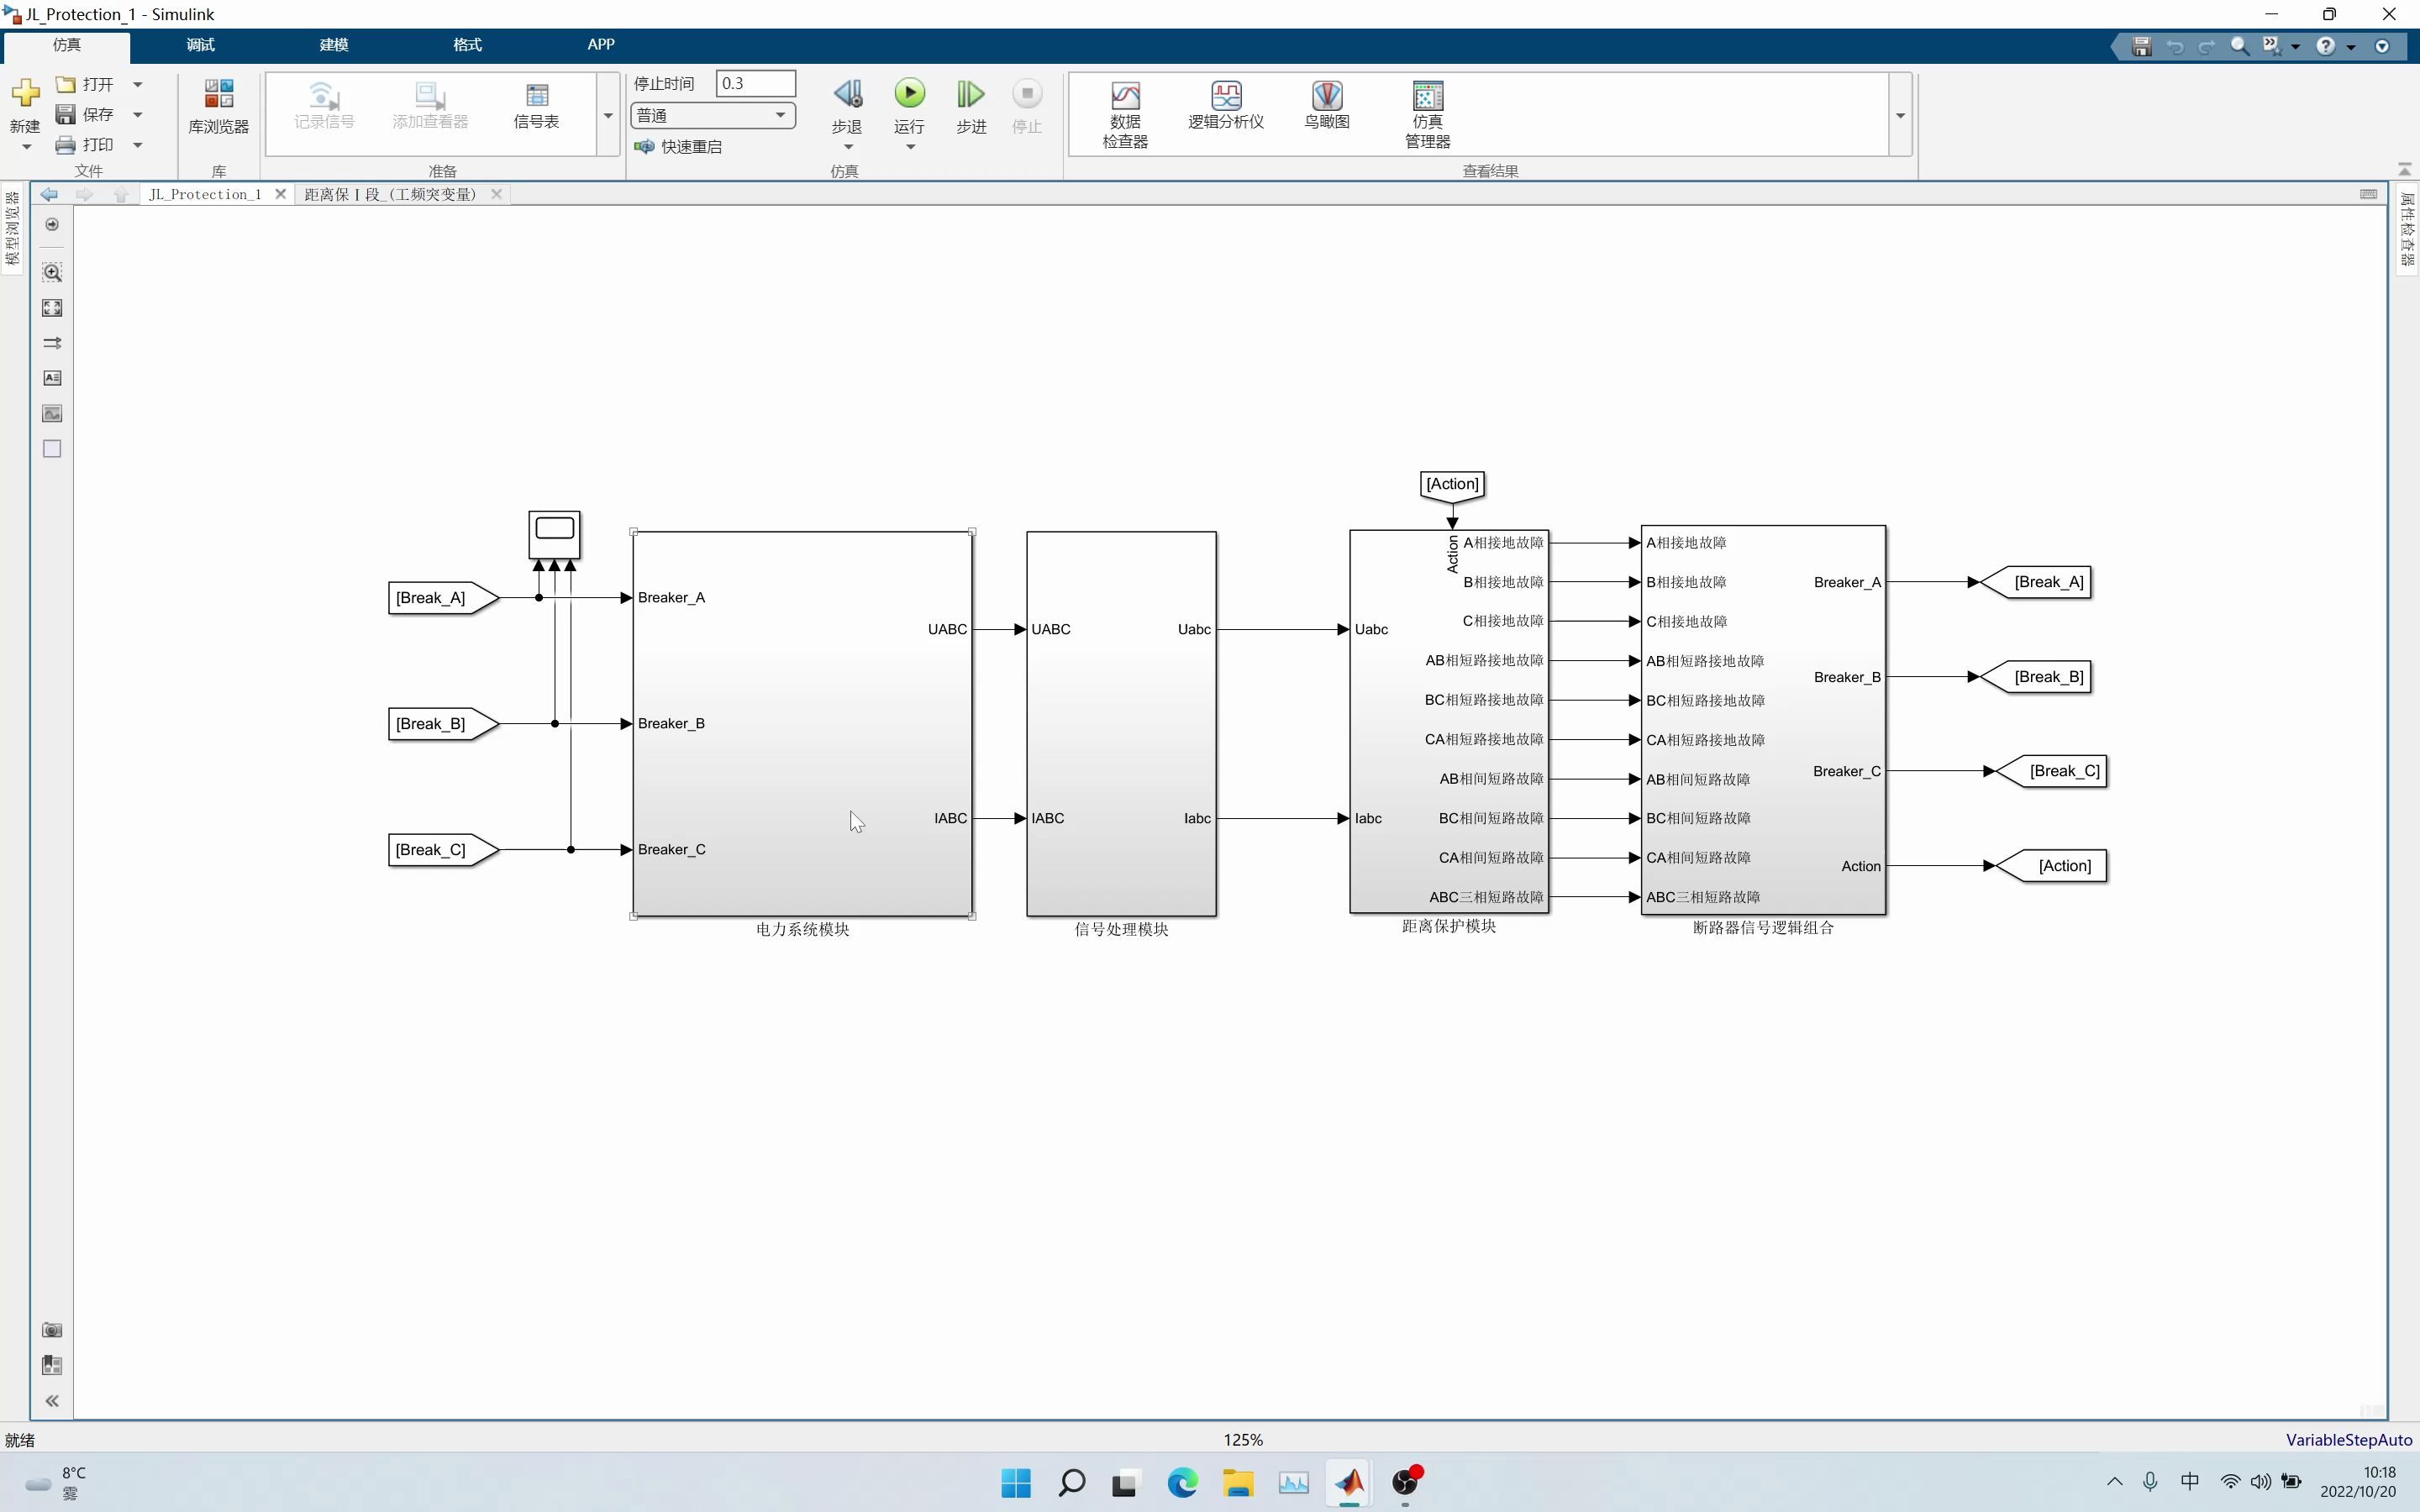Expand the simulation mode dropdown (普通)
The image size is (2420, 1512).
tap(780, 115)
